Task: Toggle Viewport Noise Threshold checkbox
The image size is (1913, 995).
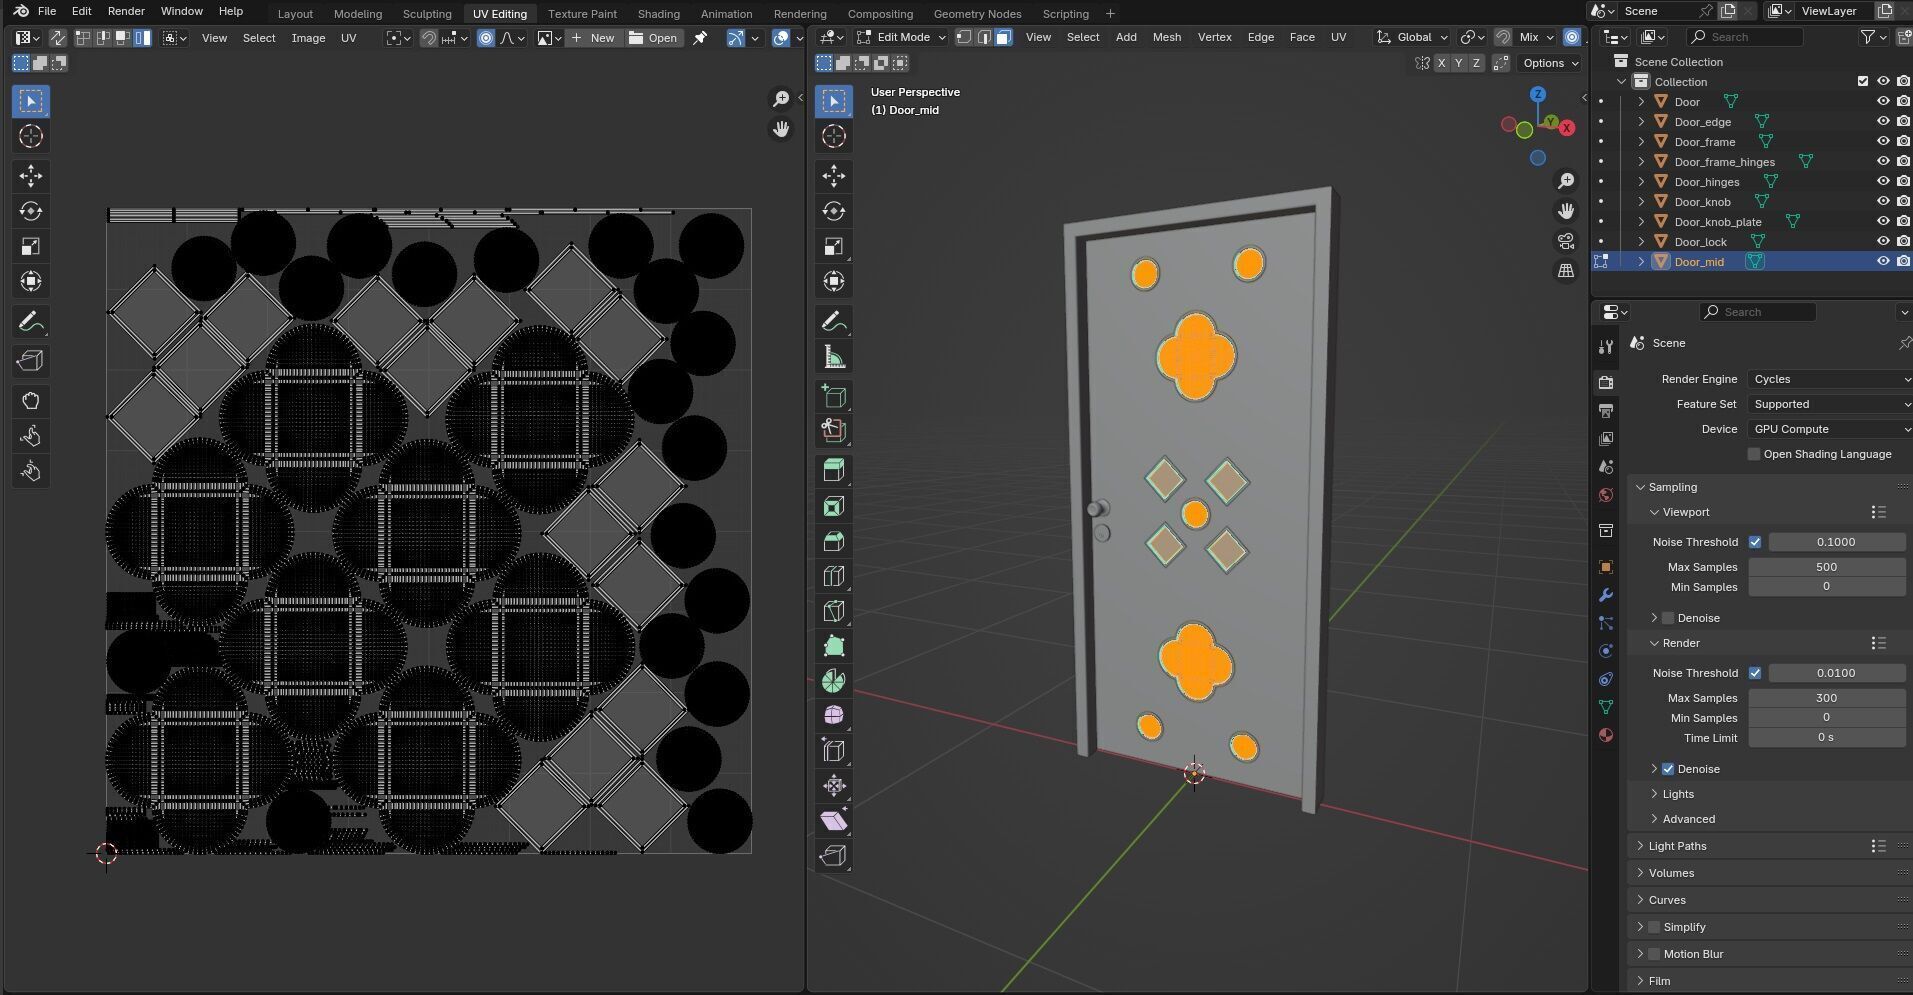Action: [1755, 542]
